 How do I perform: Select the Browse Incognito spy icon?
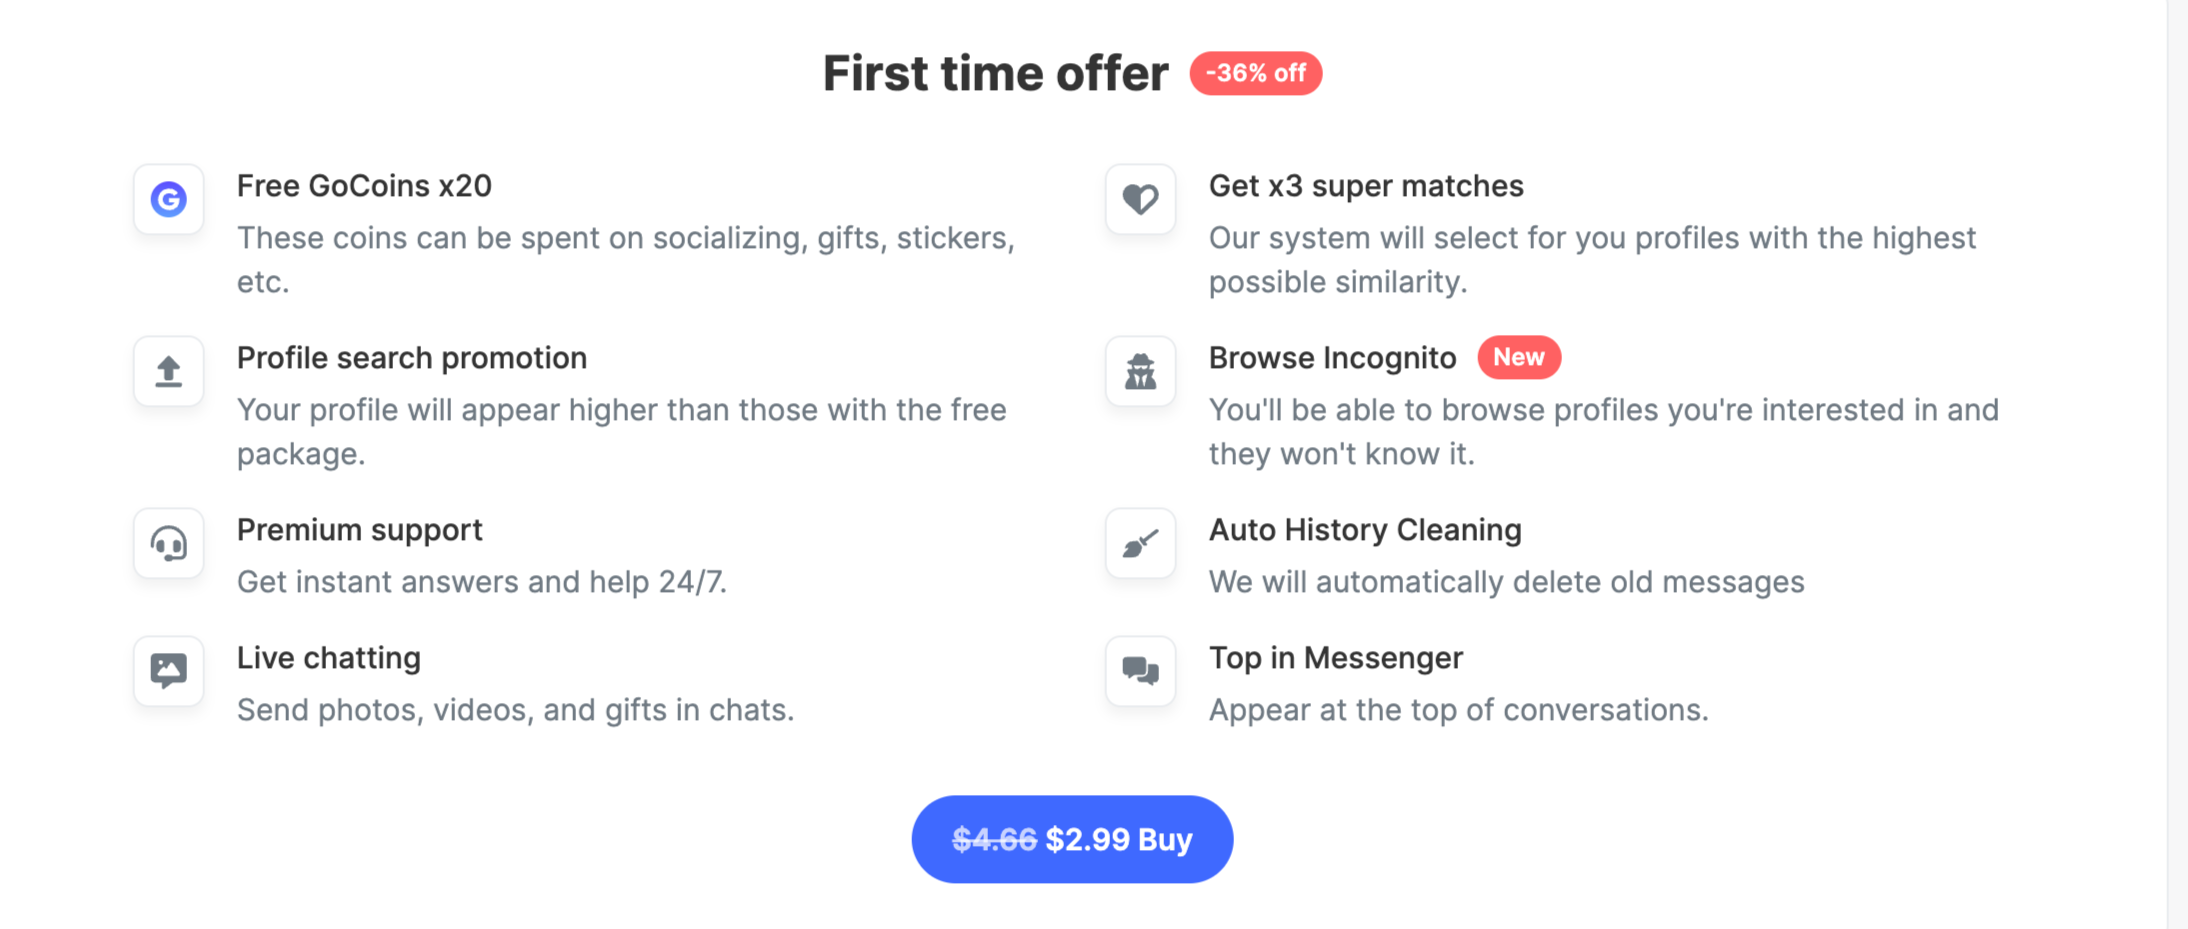(x=1140, y=371)
